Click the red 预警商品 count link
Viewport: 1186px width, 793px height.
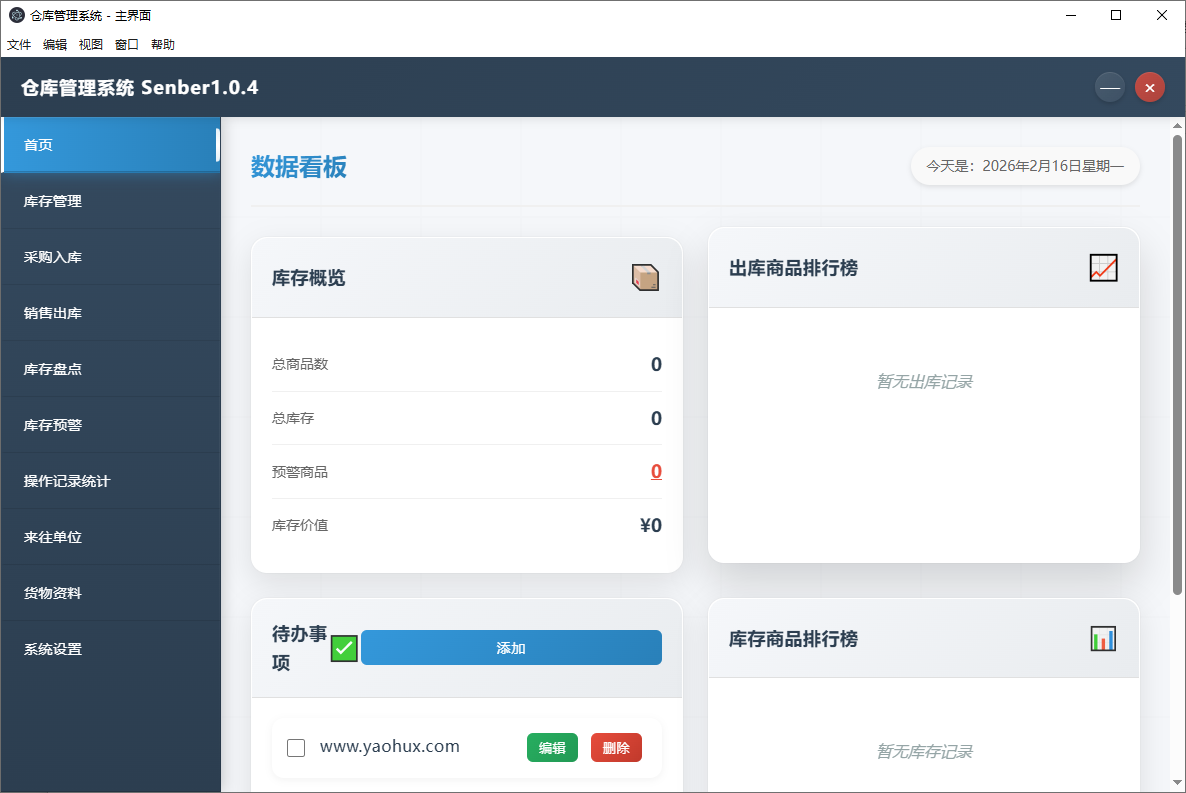tap(656, 471)
